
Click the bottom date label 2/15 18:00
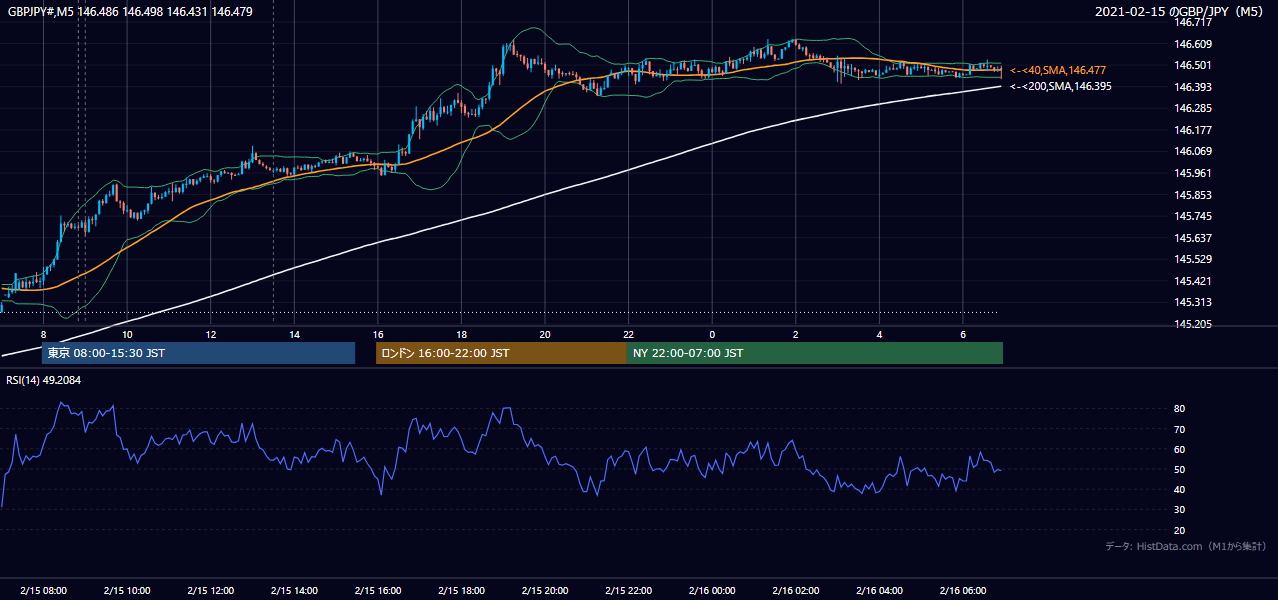[461, 591]
